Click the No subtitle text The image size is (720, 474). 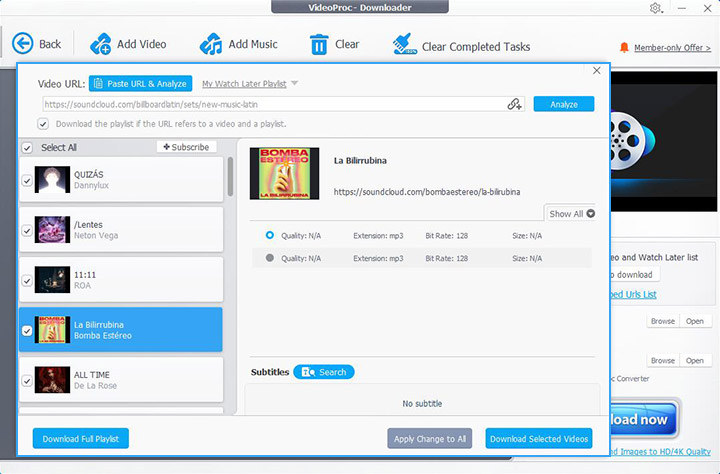(422, 404)
